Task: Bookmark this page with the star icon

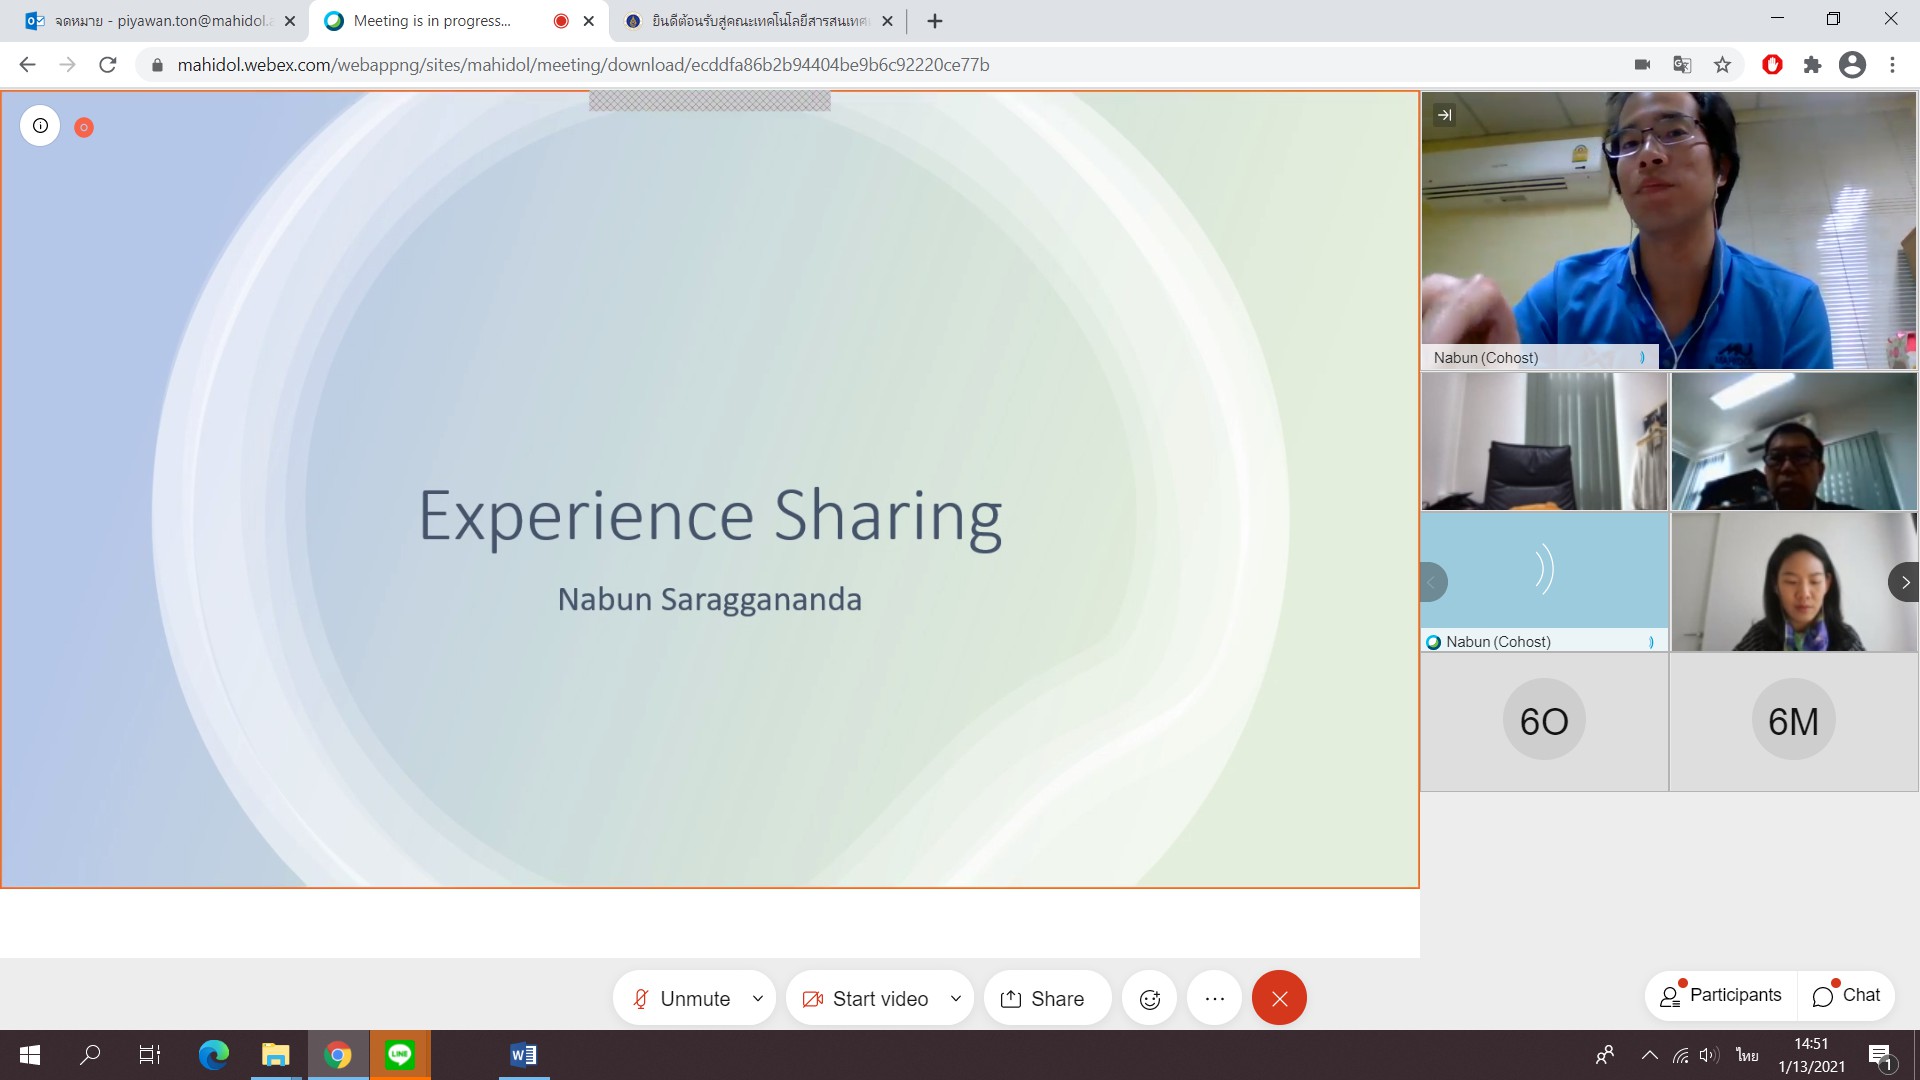Action: [x=1722, y=65]
